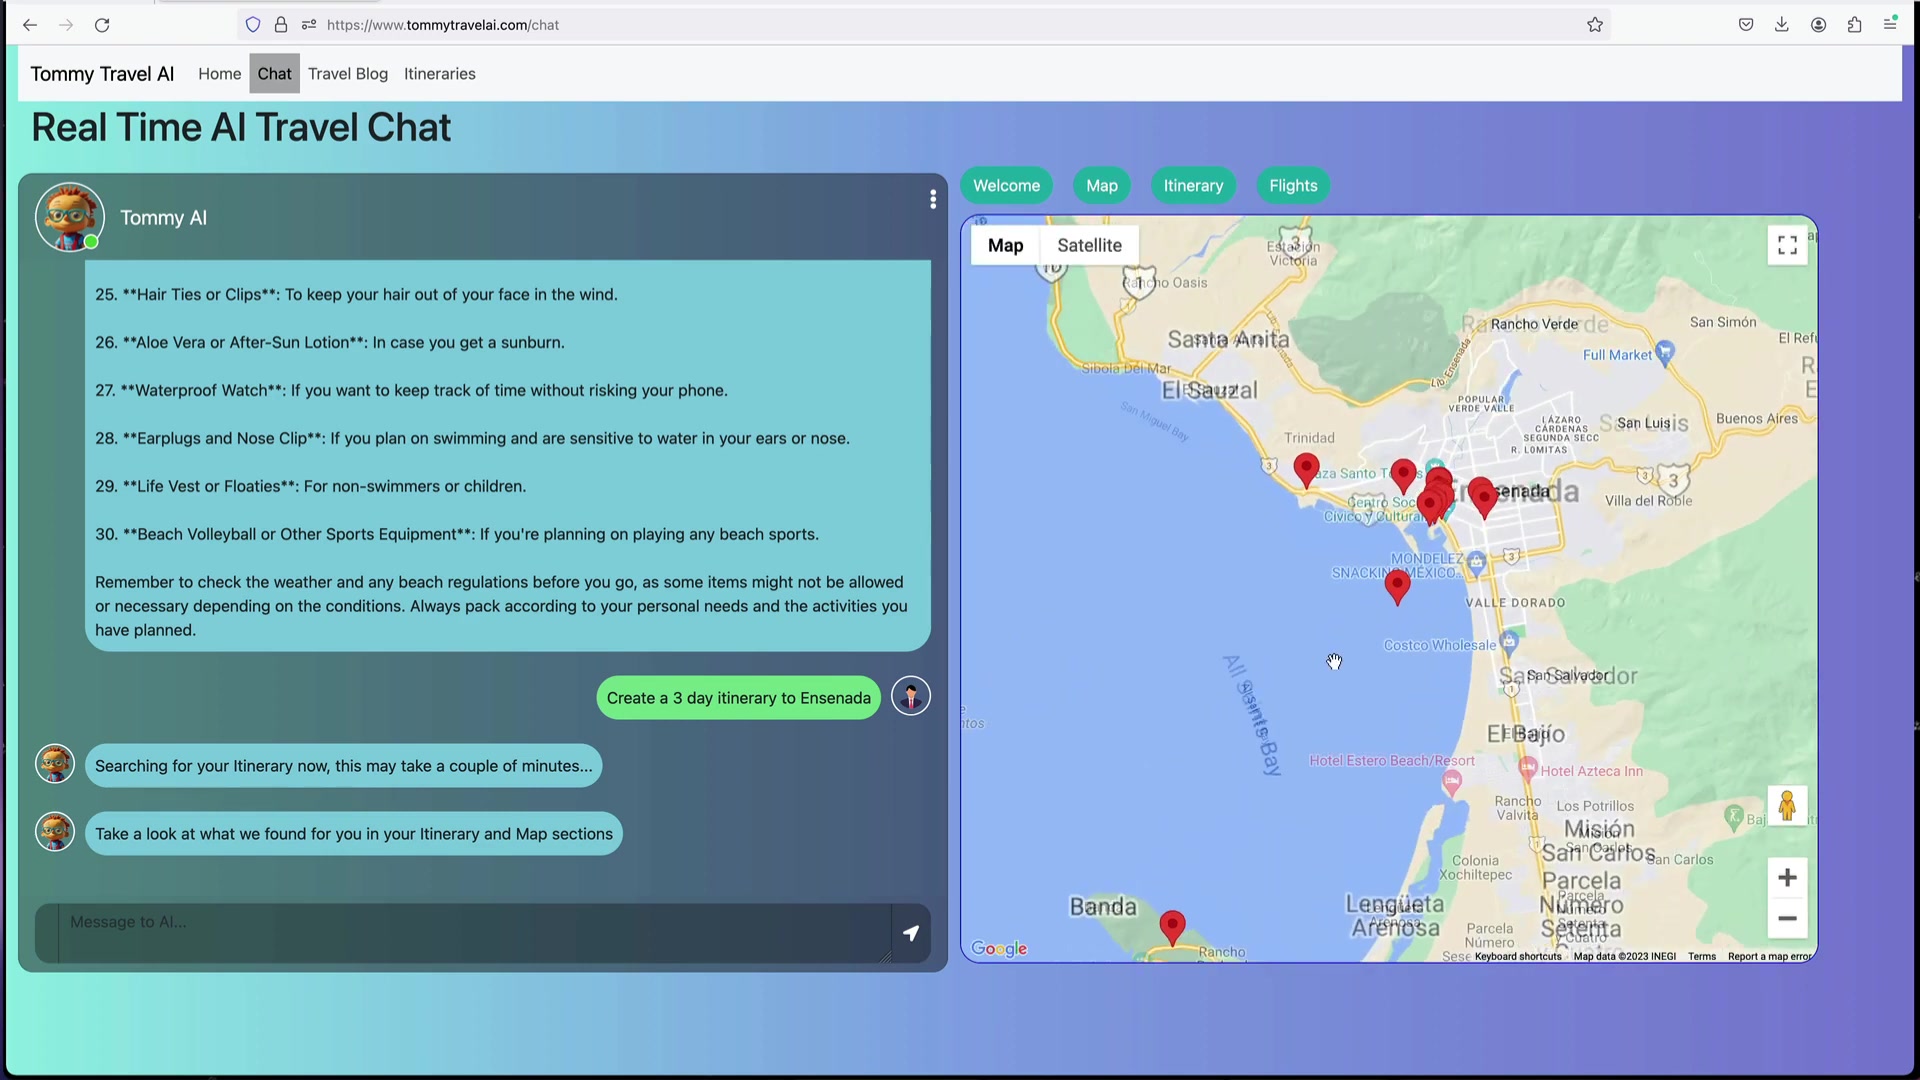The width and height of the screenshot is (1920, 1080).
Task: Click the message box resize handle
Action: (x=884, y=957)
